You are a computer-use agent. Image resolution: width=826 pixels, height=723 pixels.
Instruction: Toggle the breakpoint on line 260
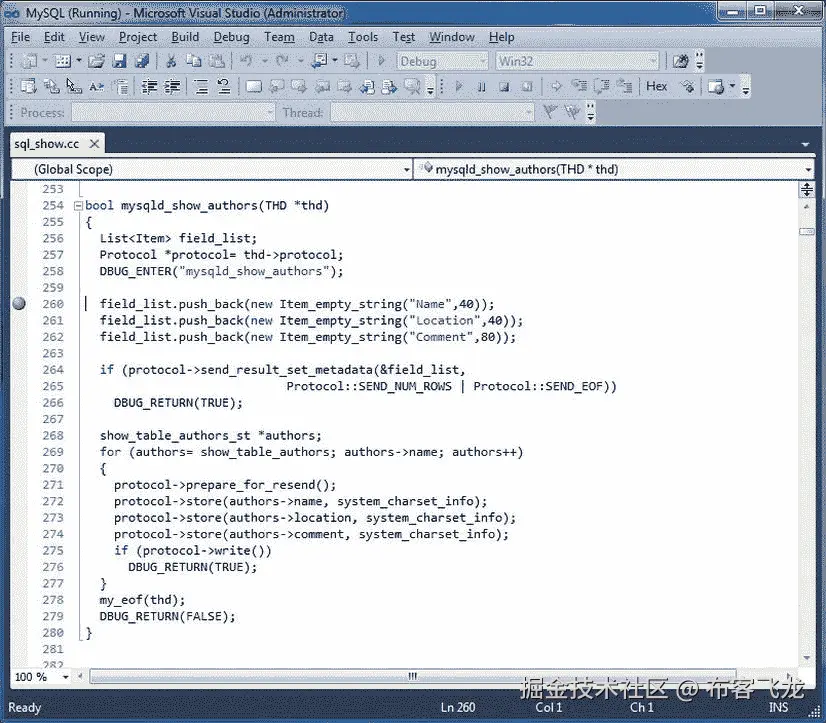[19, 304]
